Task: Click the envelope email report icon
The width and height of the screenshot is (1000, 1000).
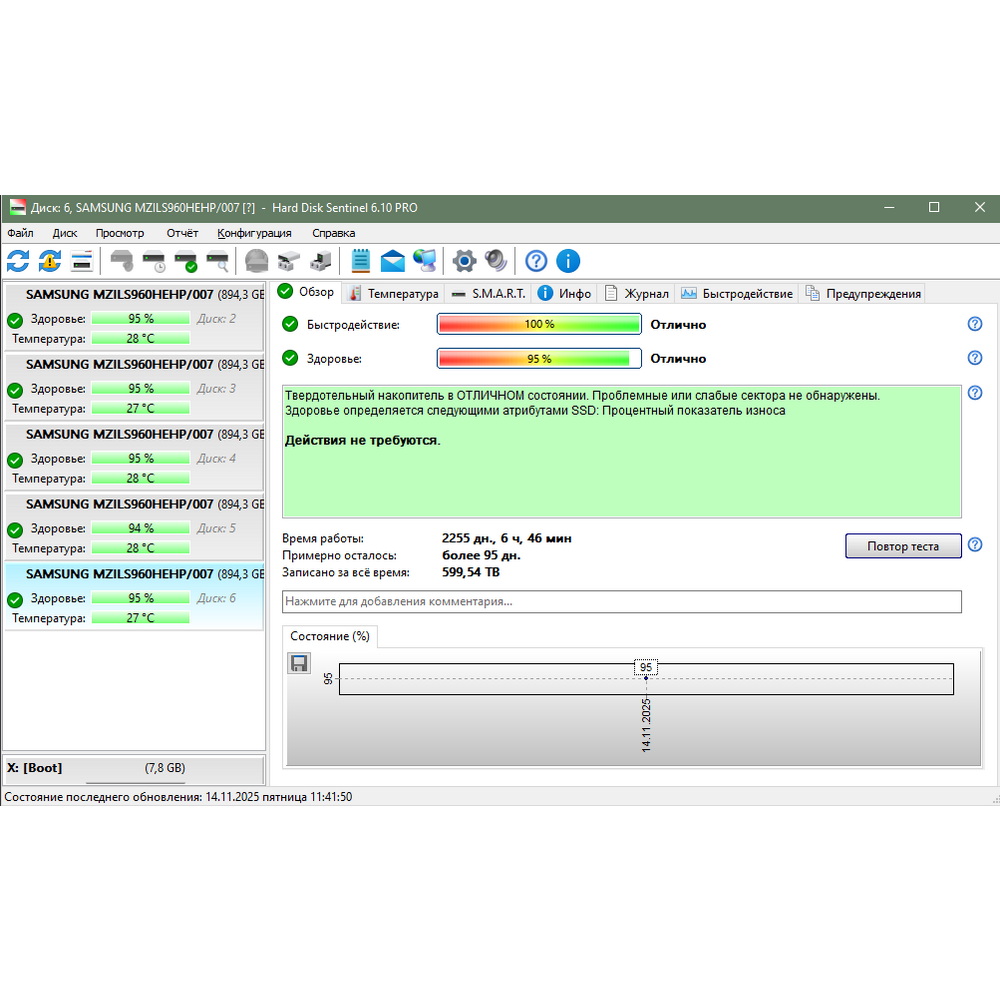Action: pyautogui.click(x=393, y=262)
